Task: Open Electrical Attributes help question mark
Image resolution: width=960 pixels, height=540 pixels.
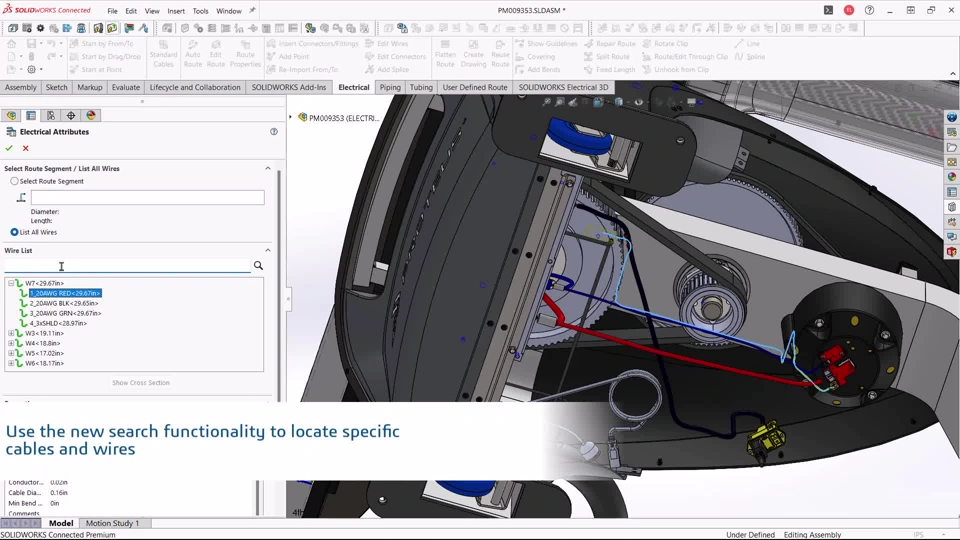Action: pyautogui.click(x=274, y=132)
